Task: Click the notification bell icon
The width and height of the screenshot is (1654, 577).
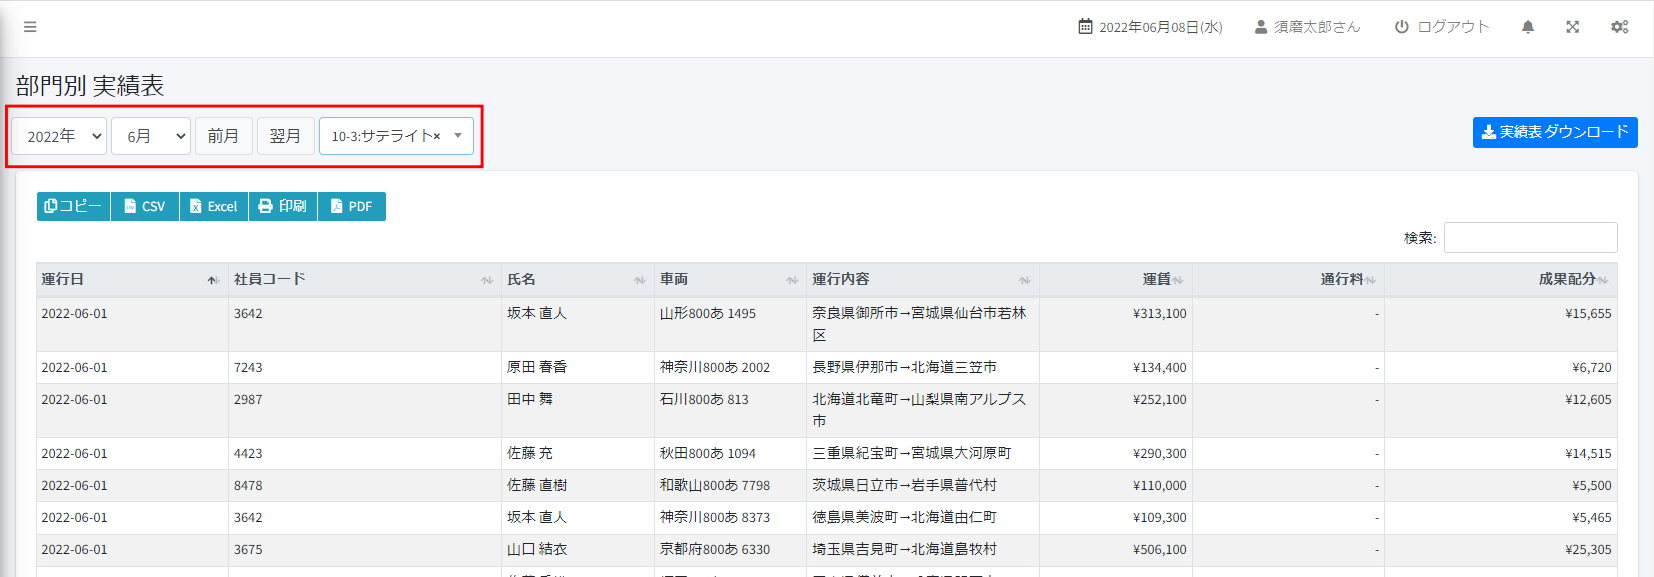Action: [1528, 27]
